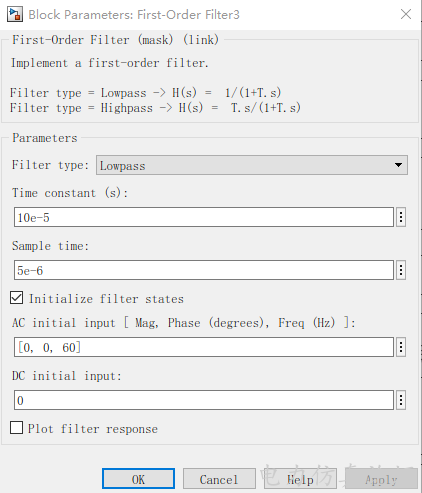422x493 pixels.
Task: Click the Simulink block icon in title bar
Action: [x=15, y=14]
